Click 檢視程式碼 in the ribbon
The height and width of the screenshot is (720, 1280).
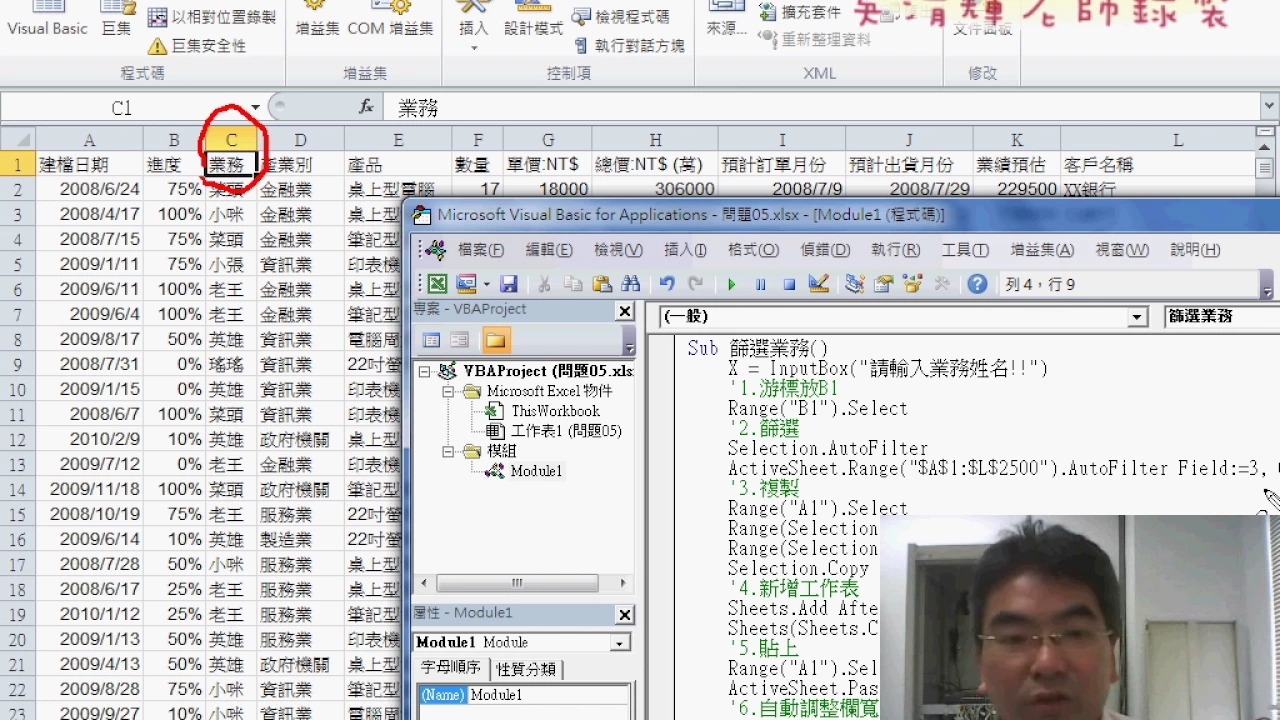621,17
